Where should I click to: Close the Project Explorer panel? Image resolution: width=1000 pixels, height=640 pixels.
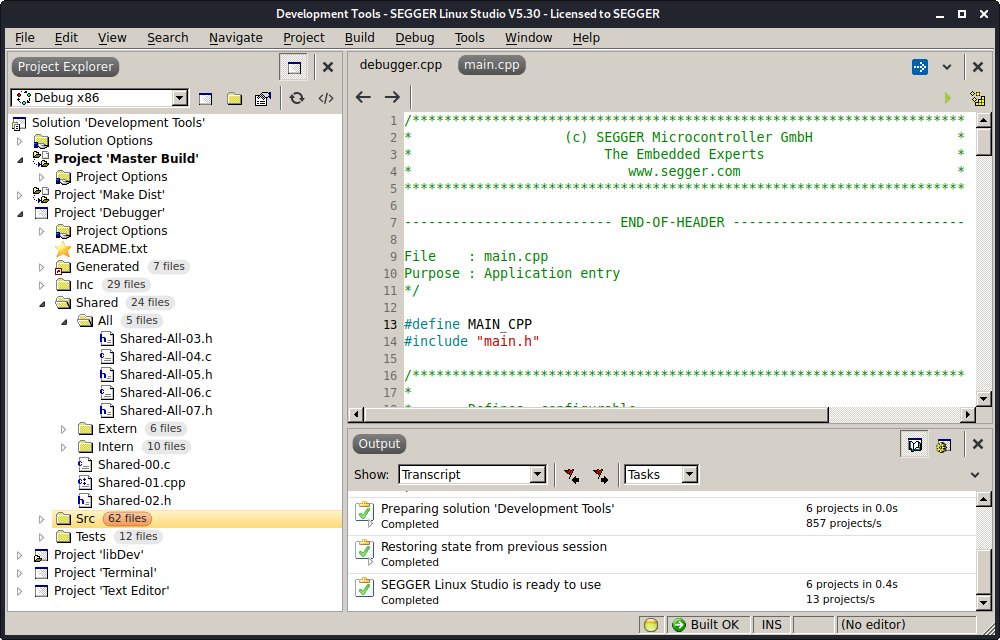(x=328, y=67)
